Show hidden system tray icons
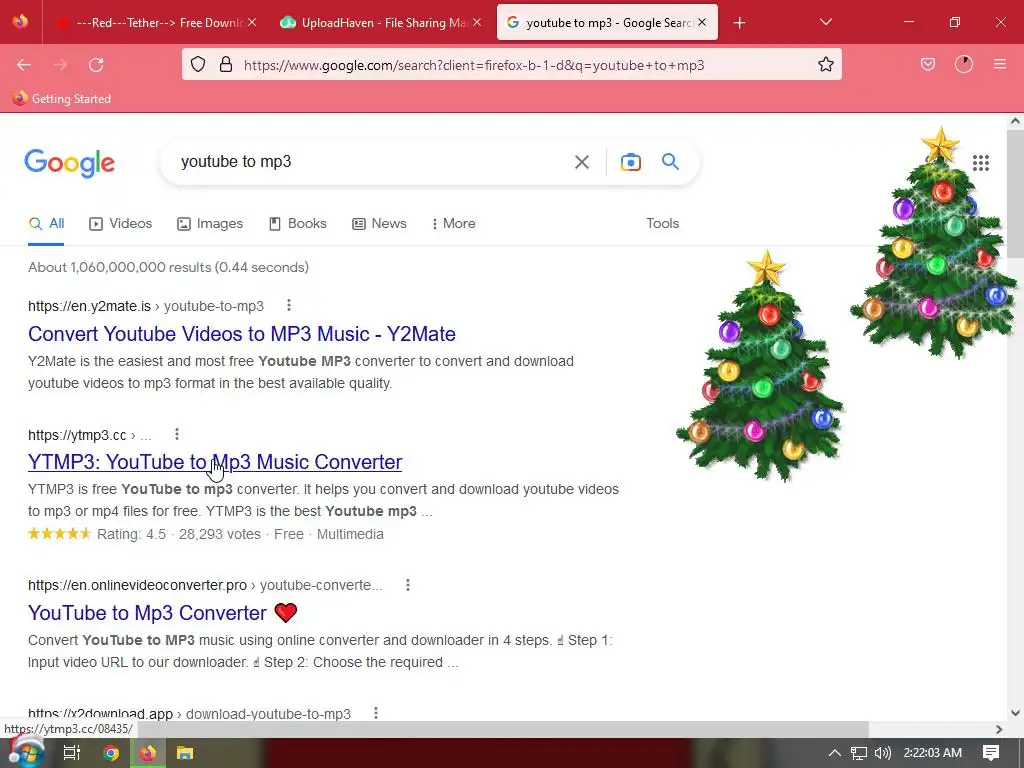 click(834, 753)
